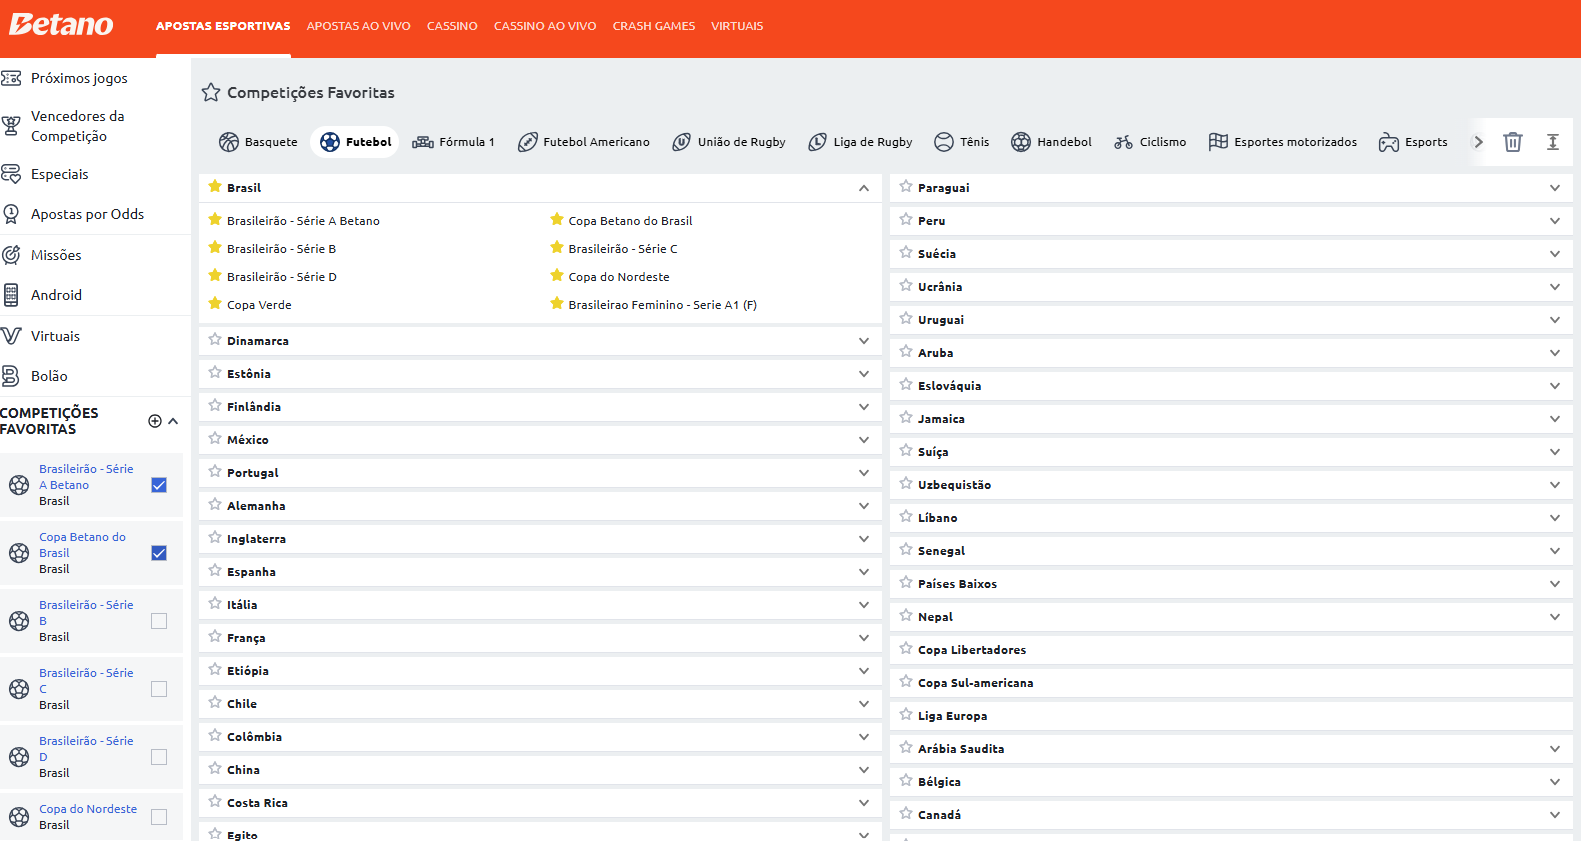The height and width of the screenshot is (841, 1581).
Task: Click the collapse-all icon next to trash
Action: pos(1553,142)
